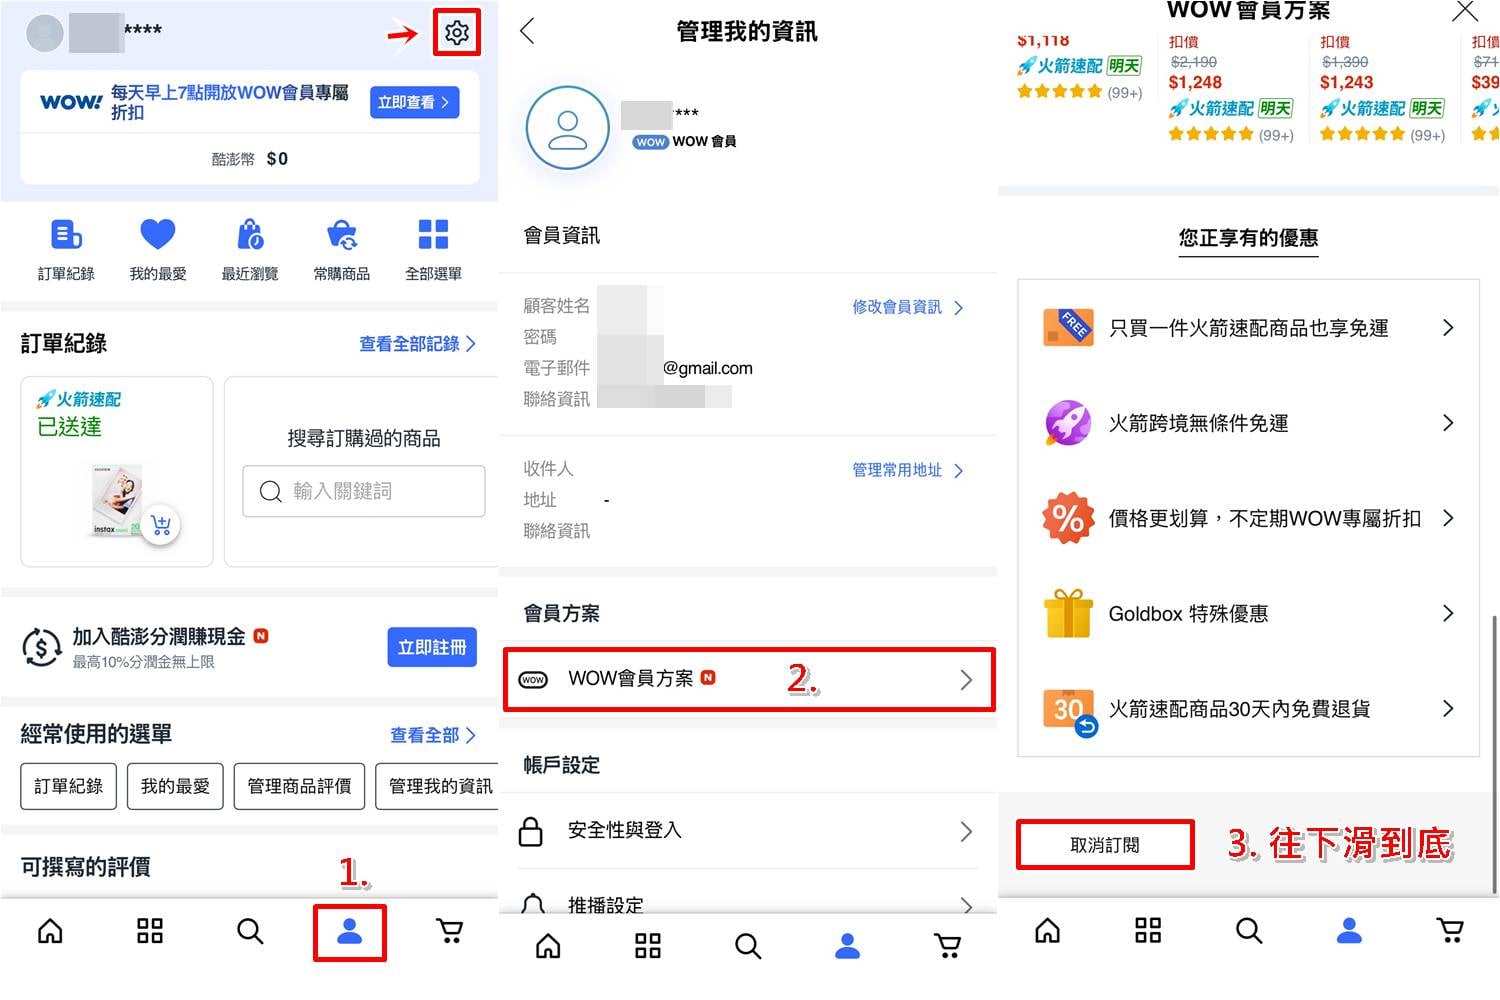Viewport: 1500px width, 1000px height.
Task: Open settings gear in left screen
Action: pyautogui.click(x=457, y=33)
